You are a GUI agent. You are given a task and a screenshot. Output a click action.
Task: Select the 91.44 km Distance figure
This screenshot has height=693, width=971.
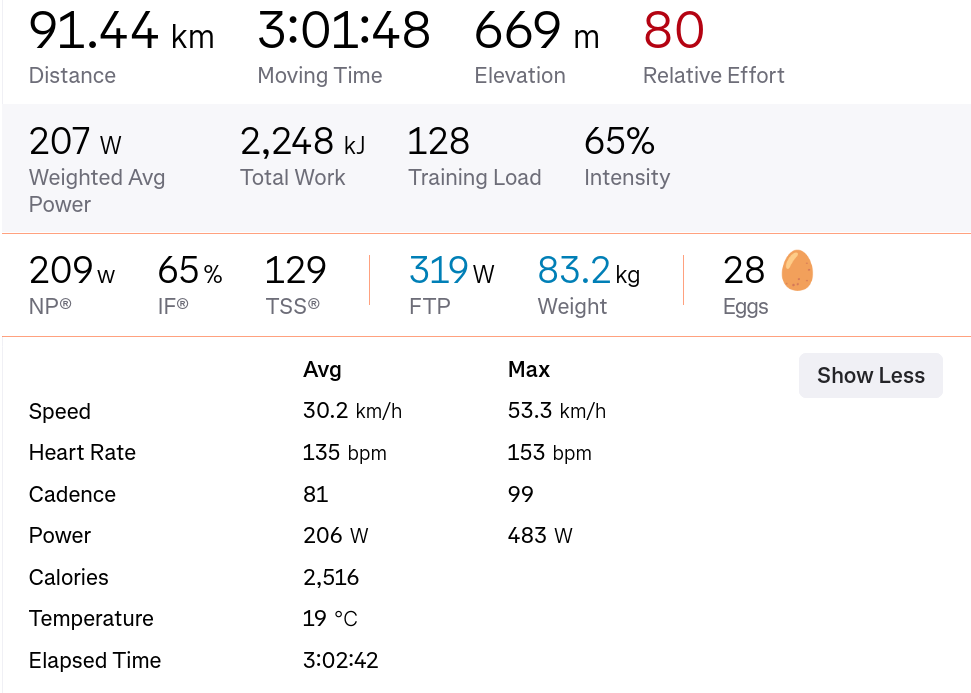click(x=121, y=30)
